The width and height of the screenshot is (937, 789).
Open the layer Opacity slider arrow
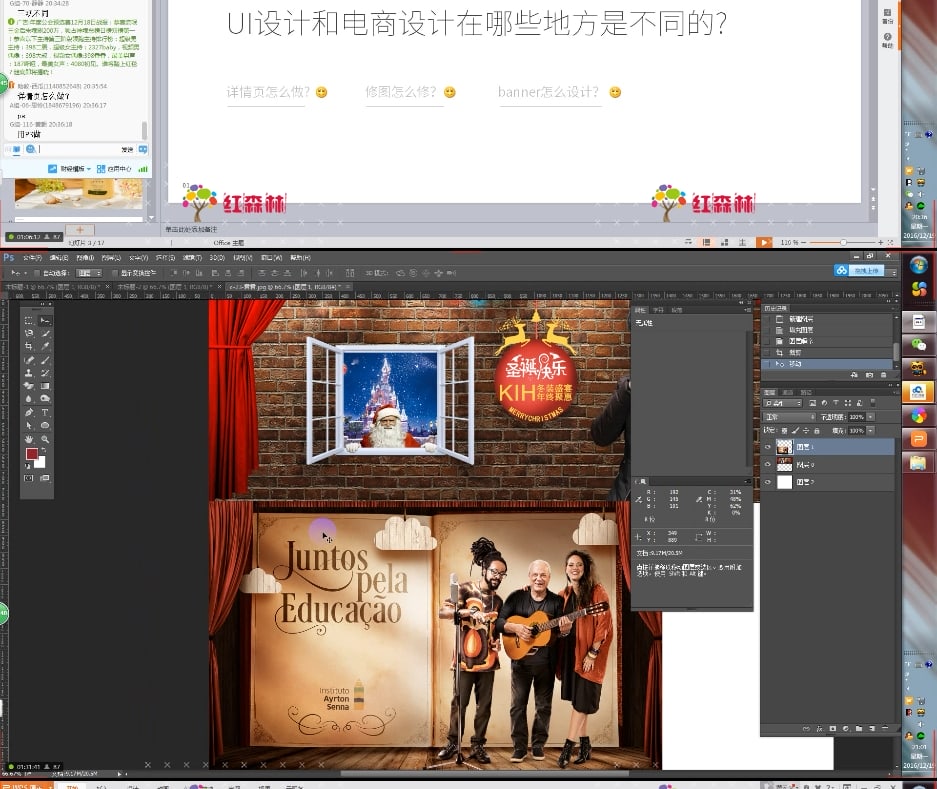click(871, 417)
